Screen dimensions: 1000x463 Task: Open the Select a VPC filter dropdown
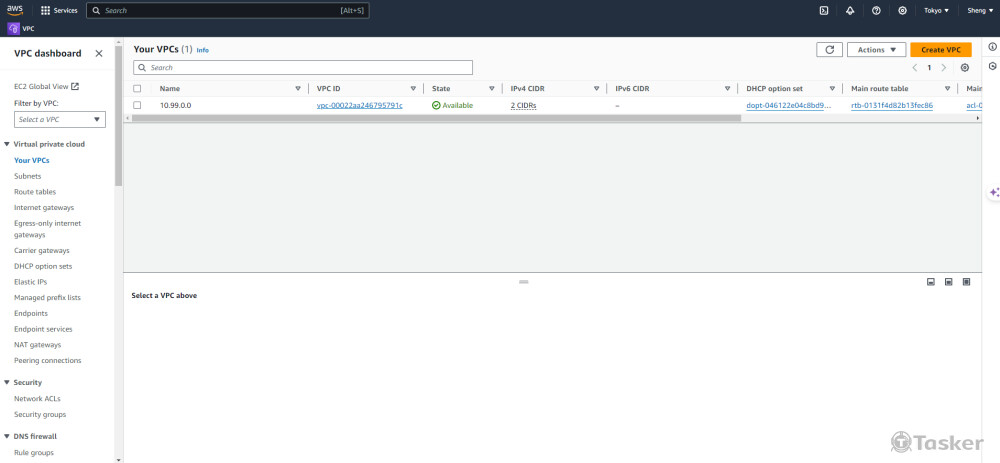click(x=60, y=119)
